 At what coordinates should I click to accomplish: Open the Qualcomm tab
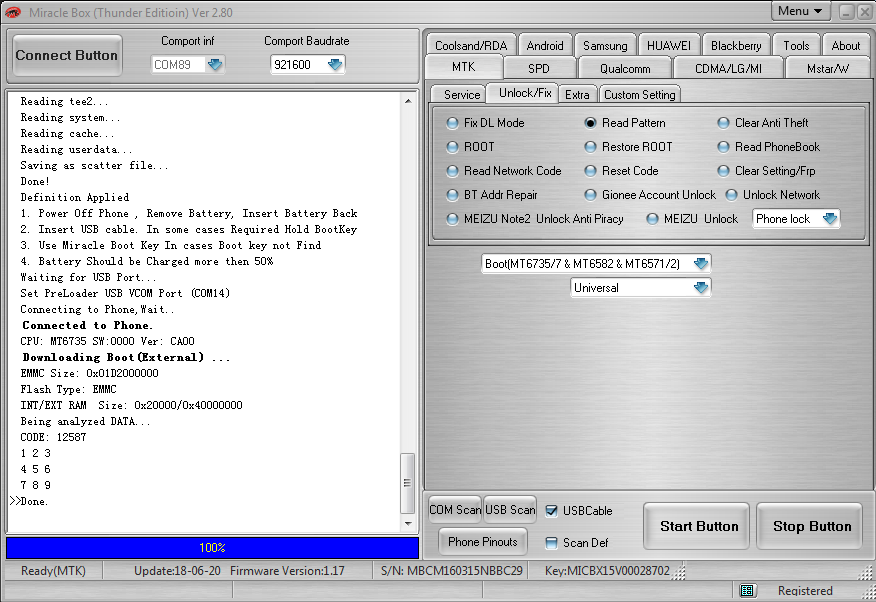[x=625, y=68]
